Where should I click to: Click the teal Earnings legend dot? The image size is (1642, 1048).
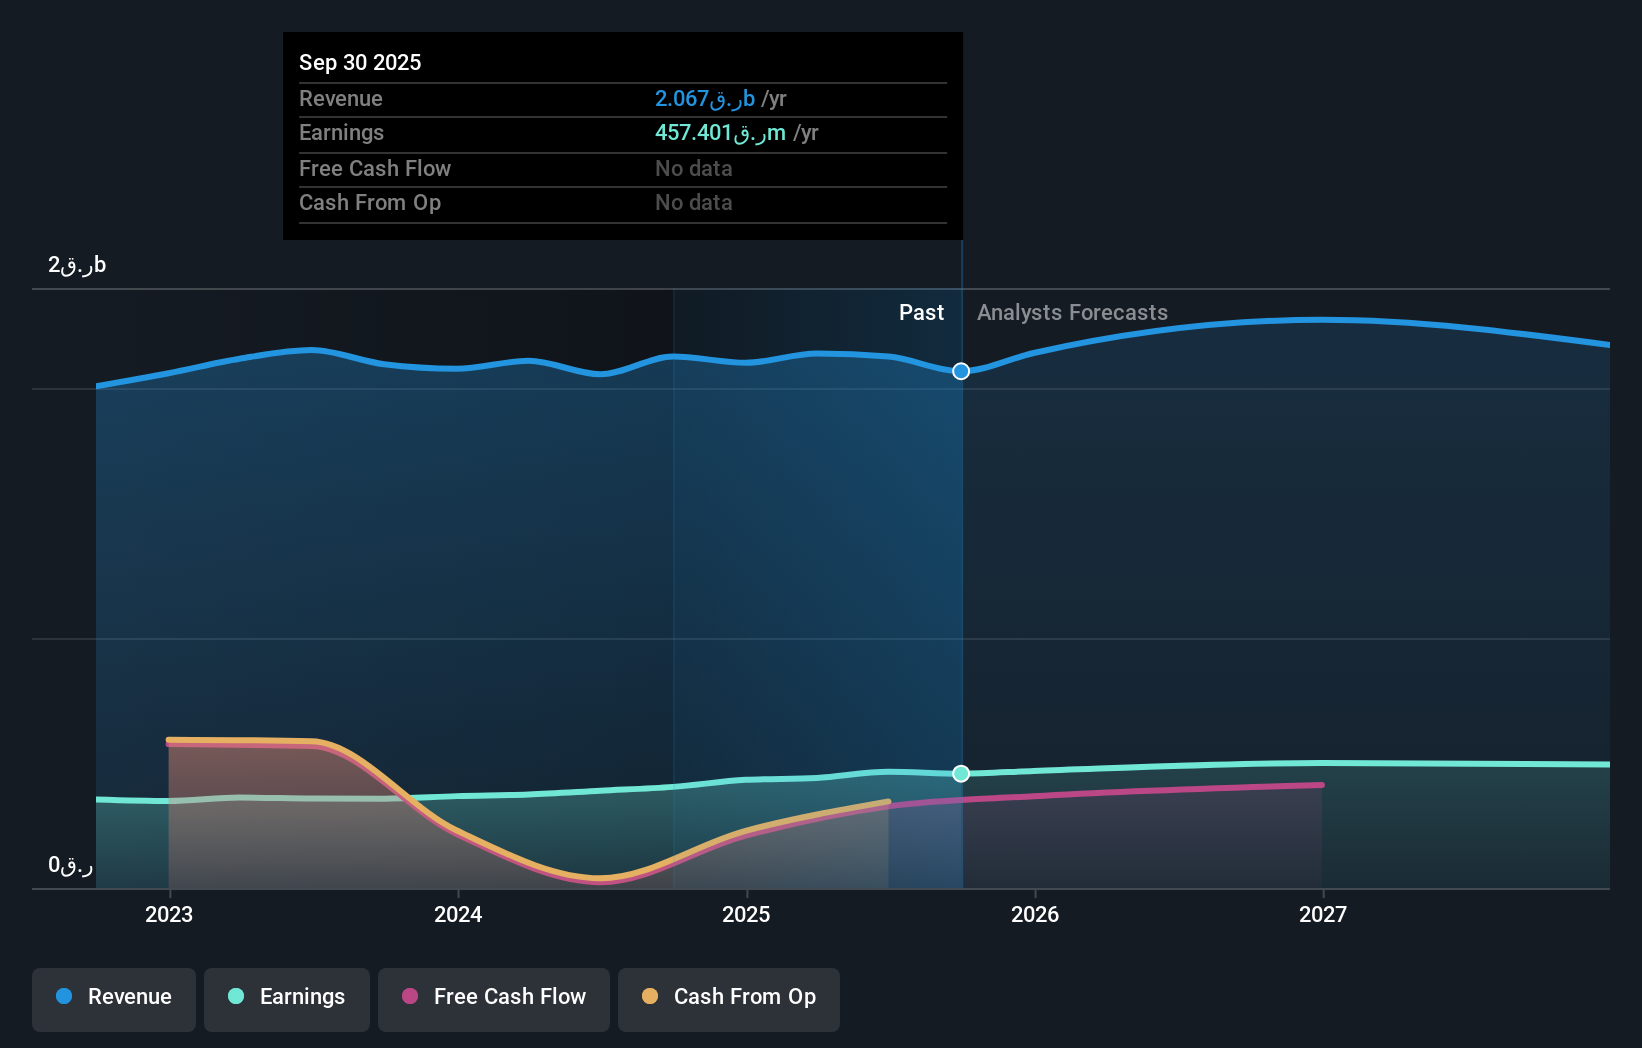point(234,998)
